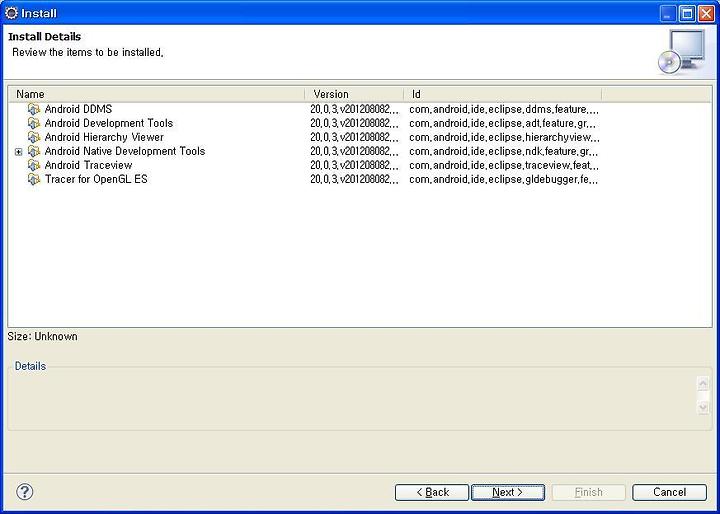Sort by the Name column header
Viewport: 720px width, 514px height.
[x=157, y=94]
